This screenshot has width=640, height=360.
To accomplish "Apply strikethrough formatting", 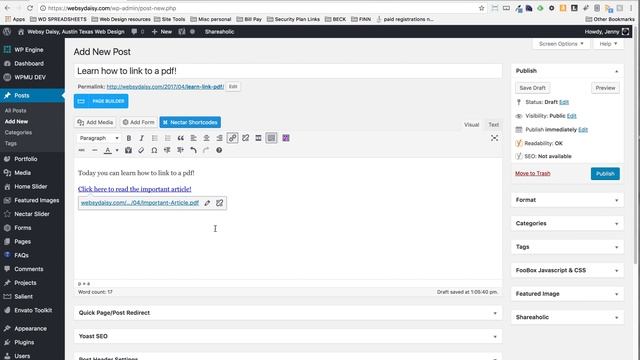I will click(82, 150).
